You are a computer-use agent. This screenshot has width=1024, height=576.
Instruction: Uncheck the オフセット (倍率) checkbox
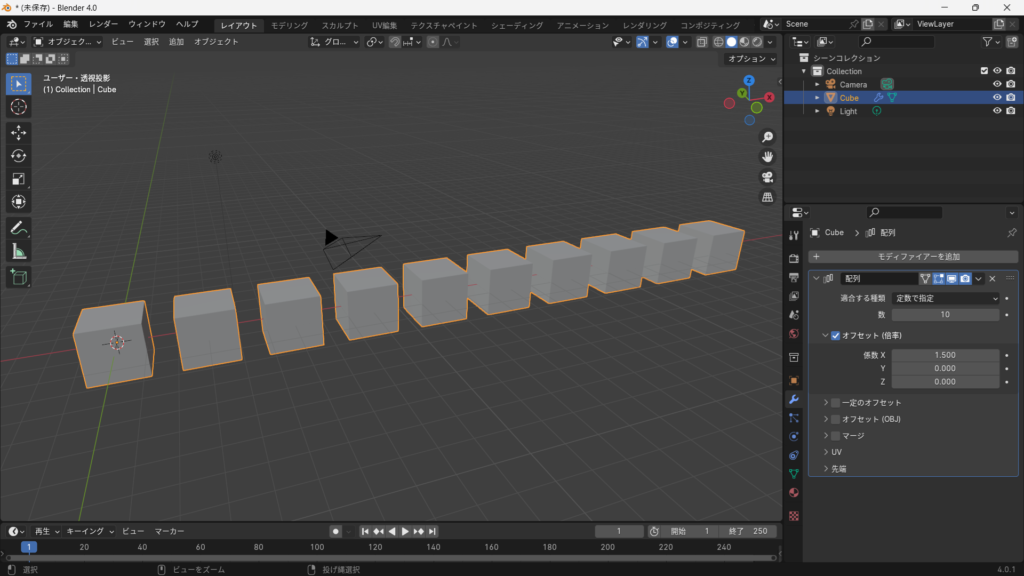(835, 336)
